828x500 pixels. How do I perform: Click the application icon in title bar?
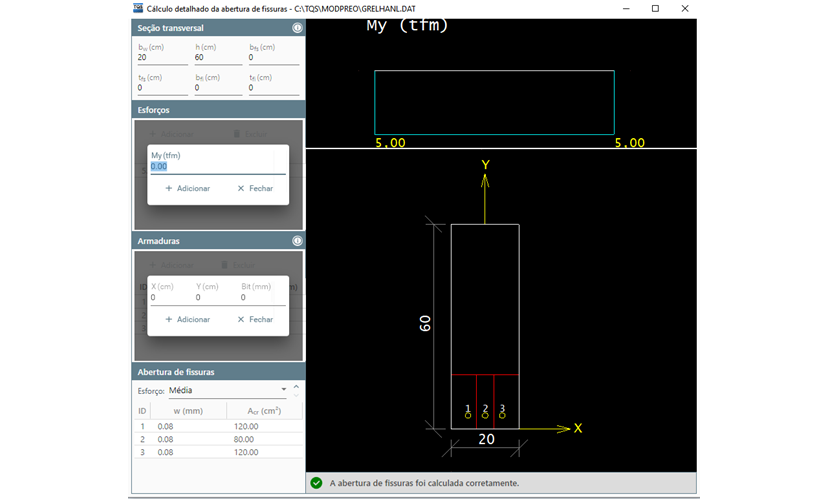pyautogui.click(x=138, y=8)
